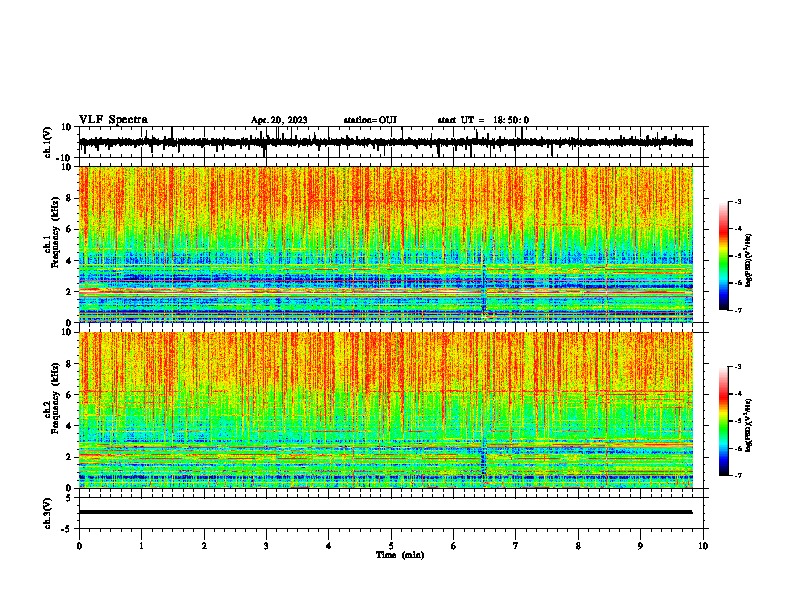Click the ch.2 spectrogram panel
Viewport: 792px width, 612px height.
coord(386,410)
